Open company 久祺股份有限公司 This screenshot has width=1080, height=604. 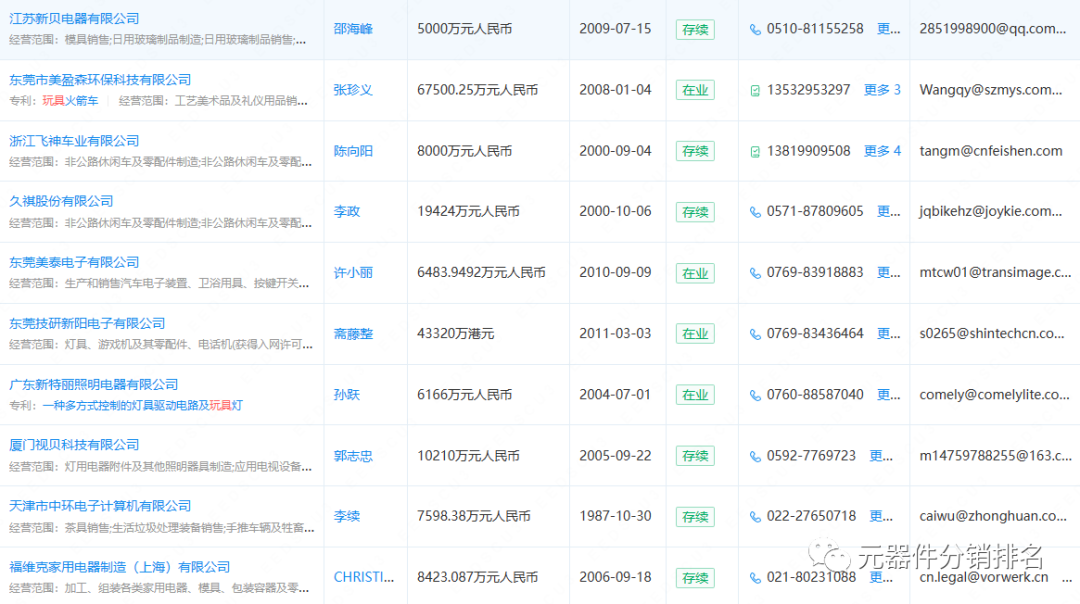point(61,201)
